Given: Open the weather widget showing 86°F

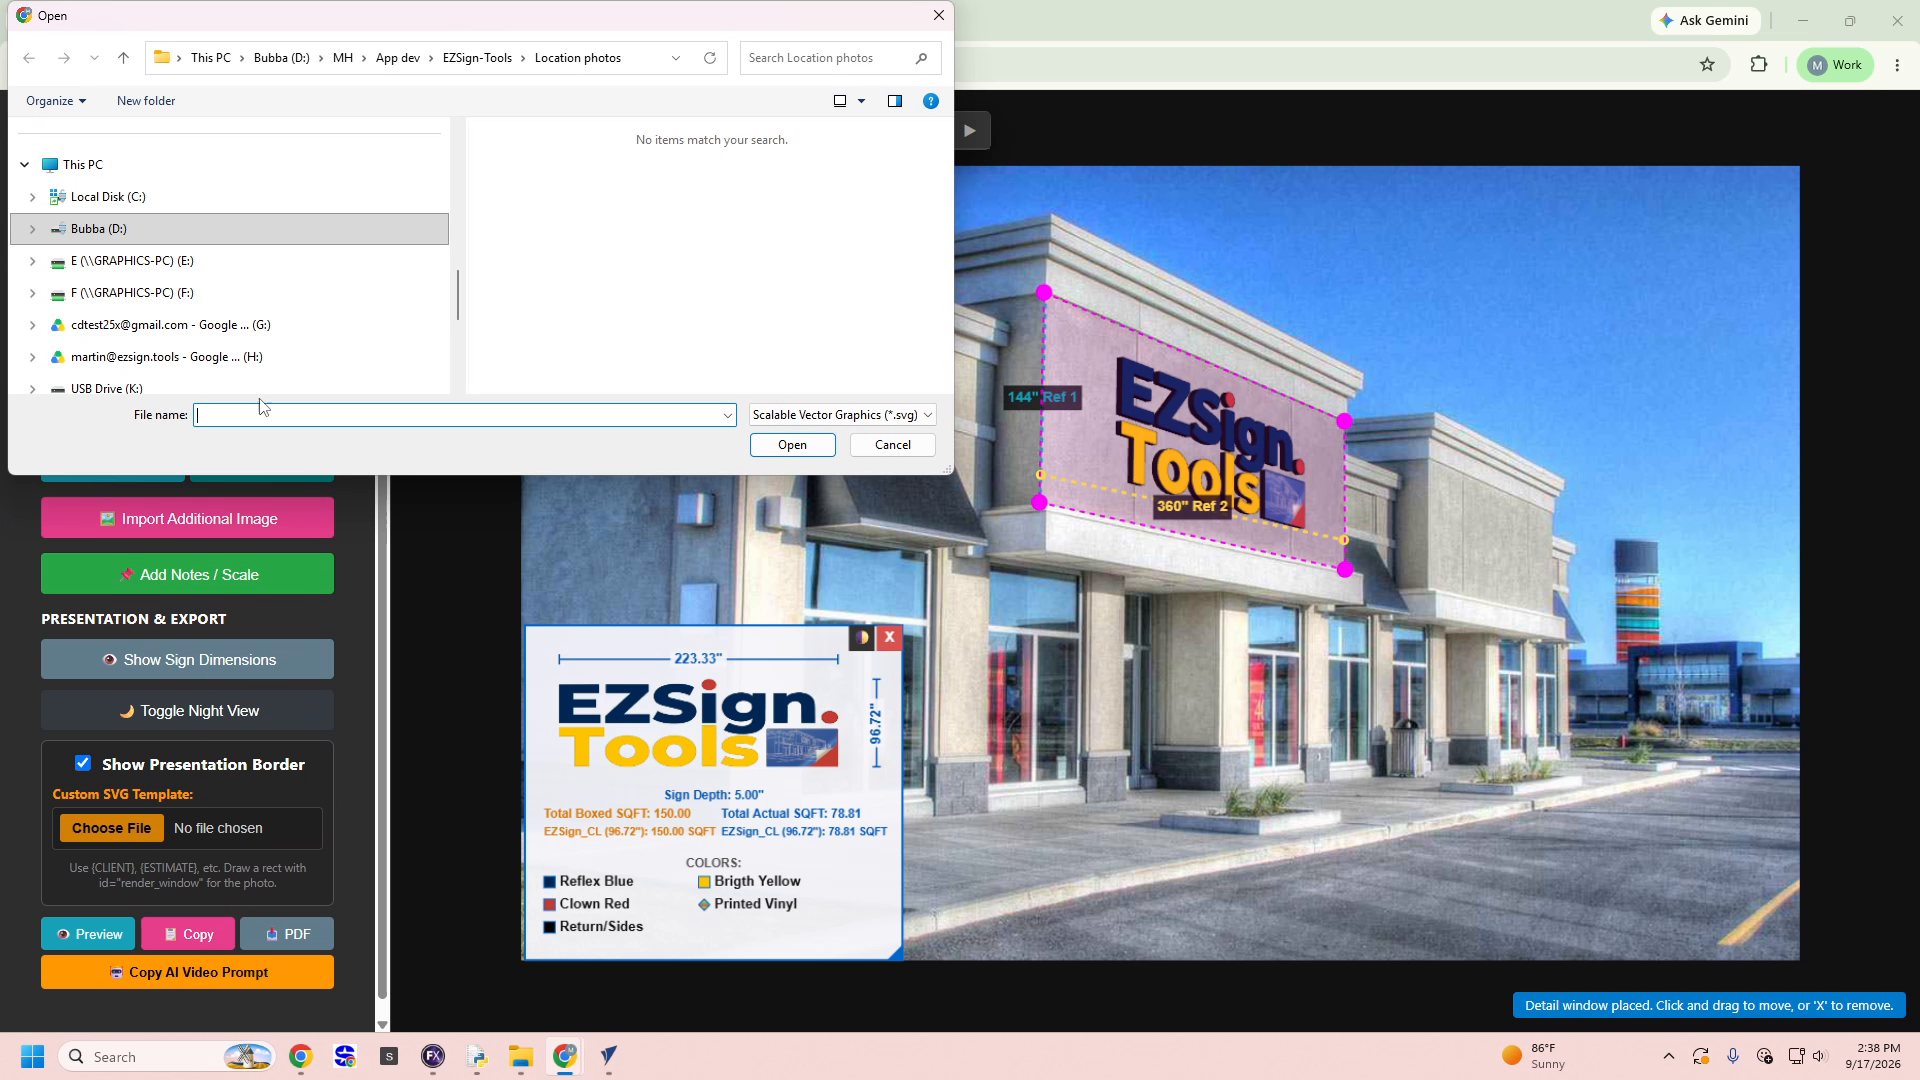Looking at the screenshot, I should click(x=1534, y=1057).
